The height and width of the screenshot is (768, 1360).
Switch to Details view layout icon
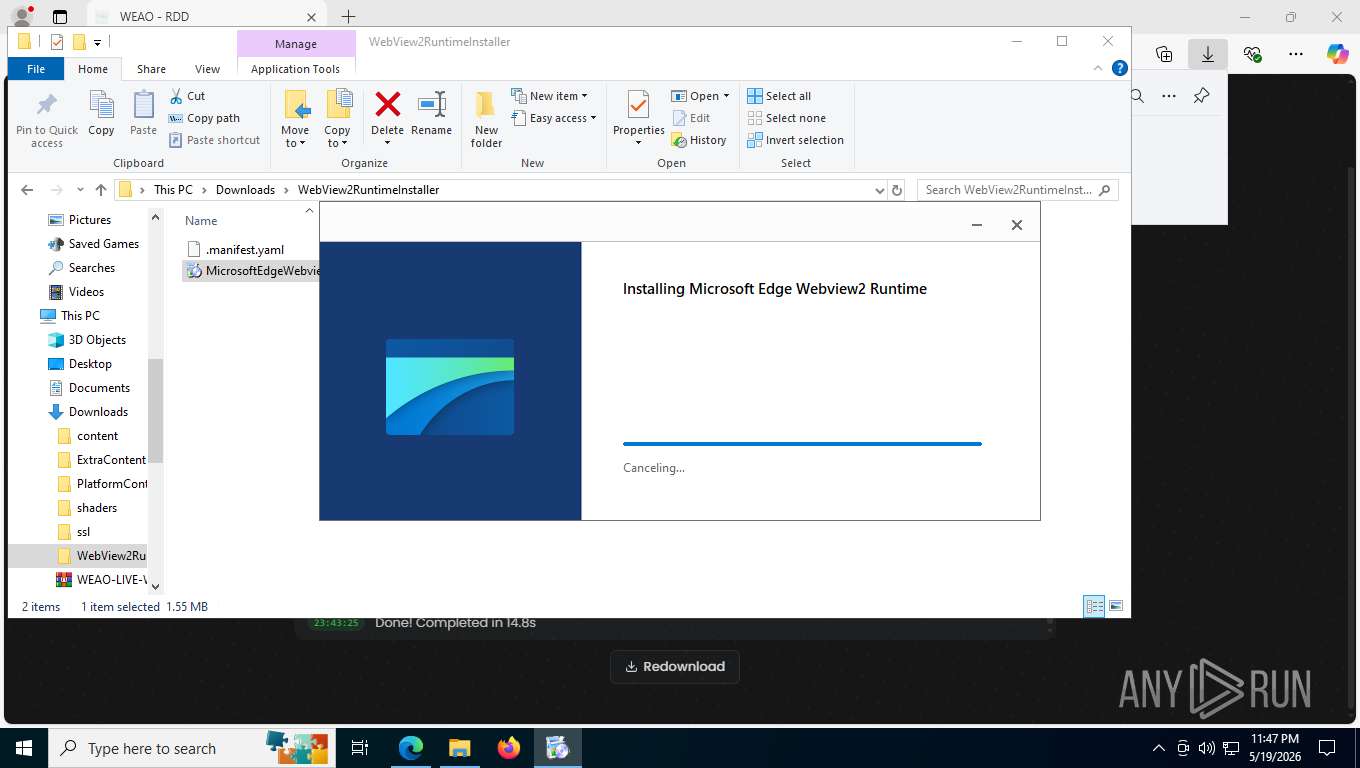point(1095,606)
